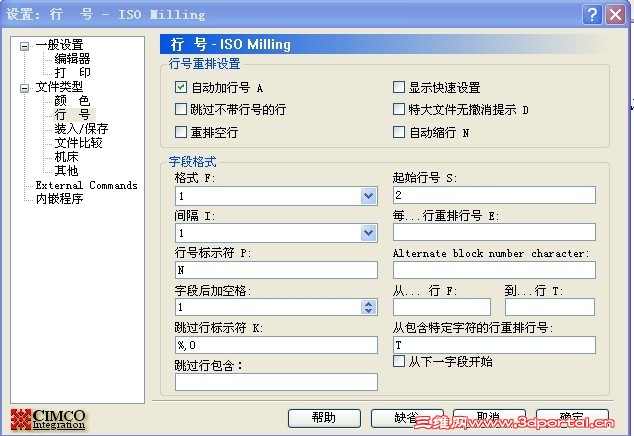The image size is (634, 436).
Task: Enable 跳过不带行号的行 checkbox
Action: click(x=181, y=109)
